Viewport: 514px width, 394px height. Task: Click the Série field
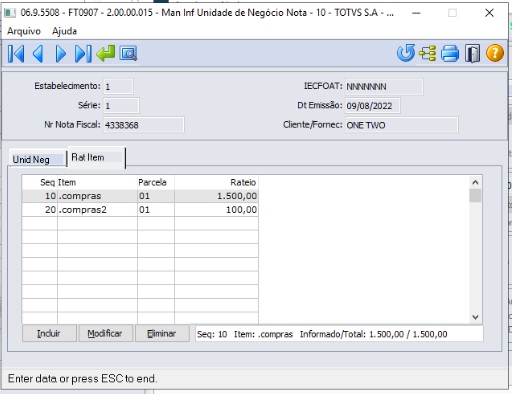coord(121,106)
